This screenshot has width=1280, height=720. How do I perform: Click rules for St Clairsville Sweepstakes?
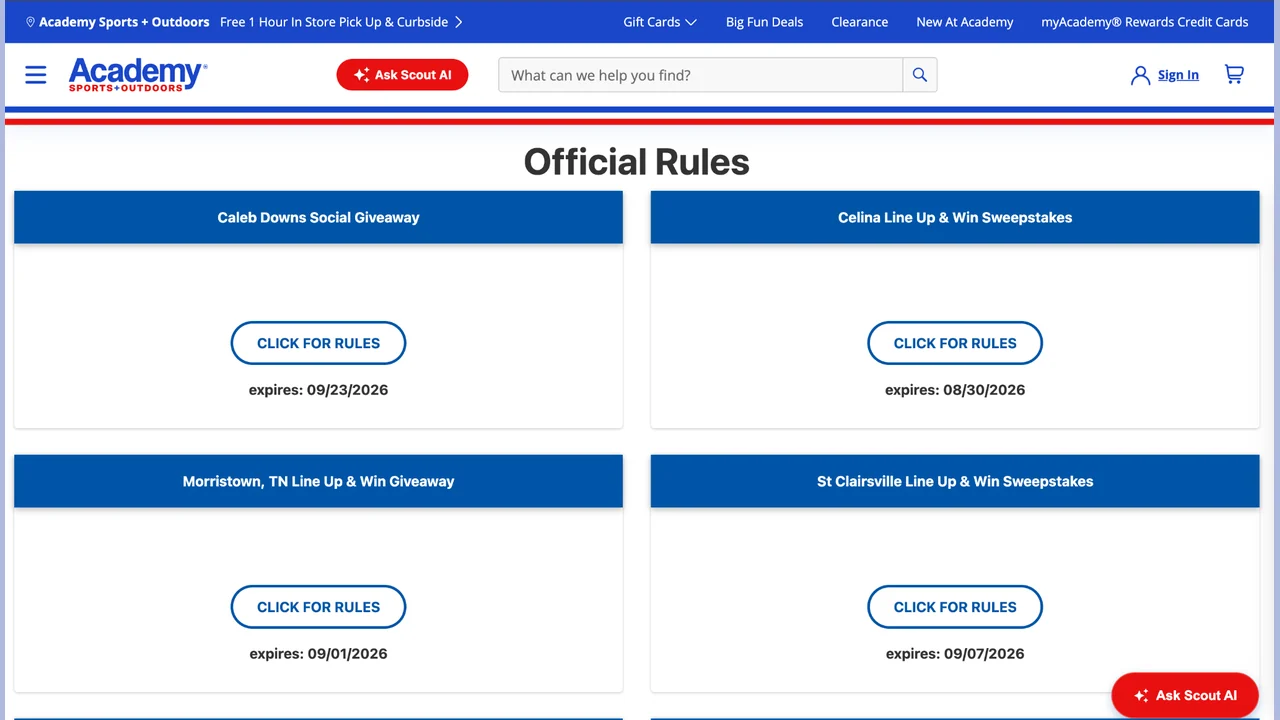pos(955,607)
